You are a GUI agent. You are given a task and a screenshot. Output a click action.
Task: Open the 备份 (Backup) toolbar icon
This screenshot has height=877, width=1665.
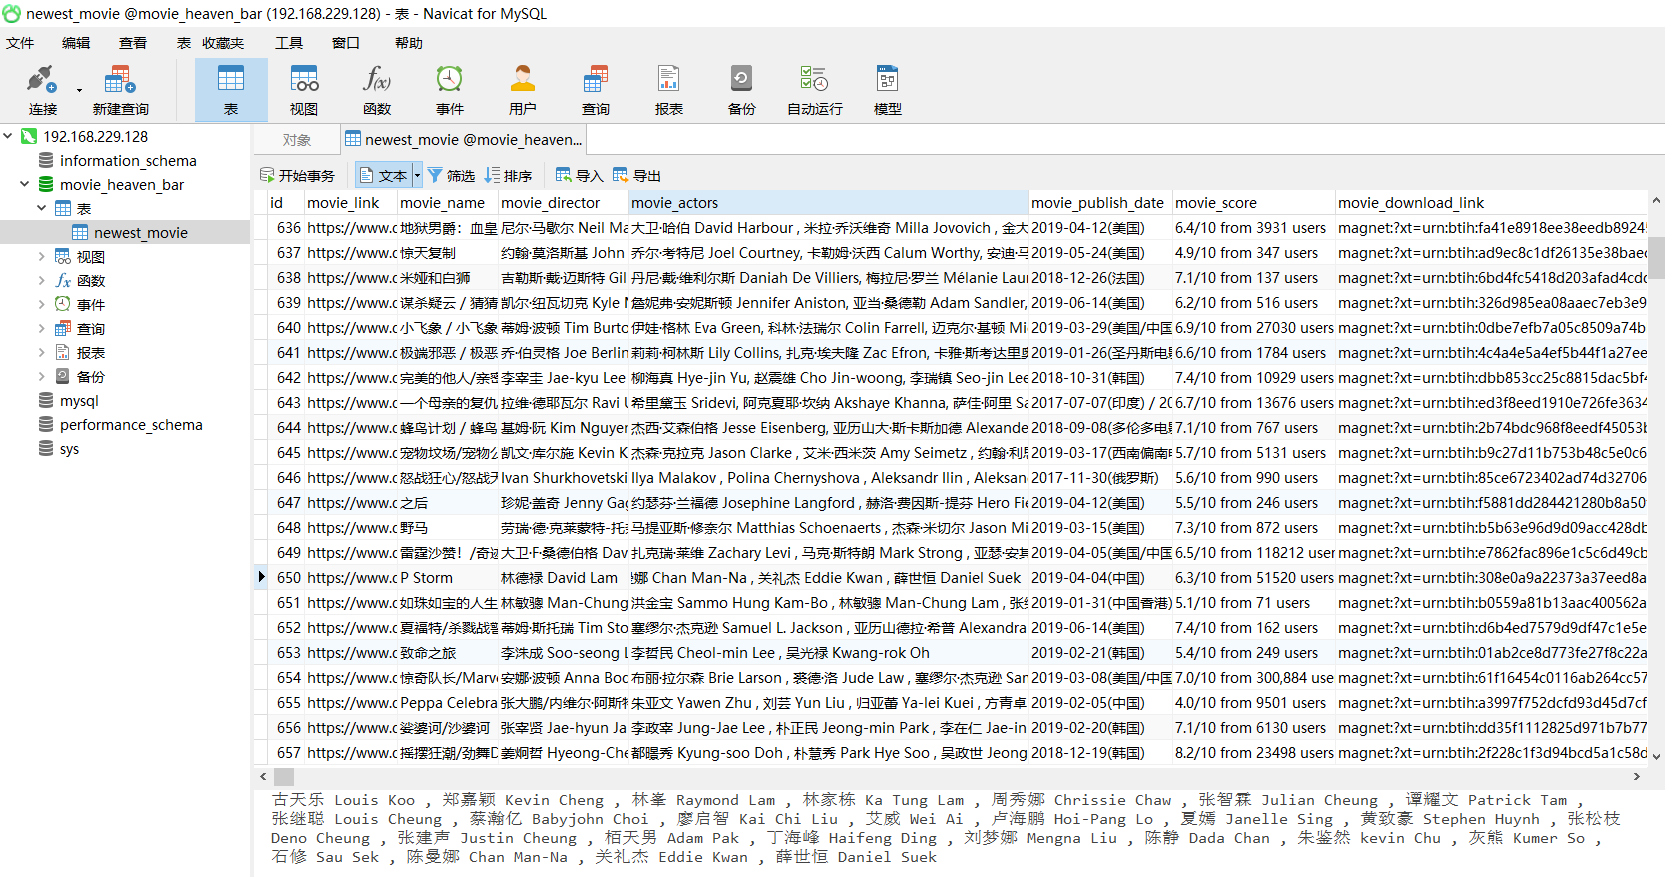[x=742, y=89]
